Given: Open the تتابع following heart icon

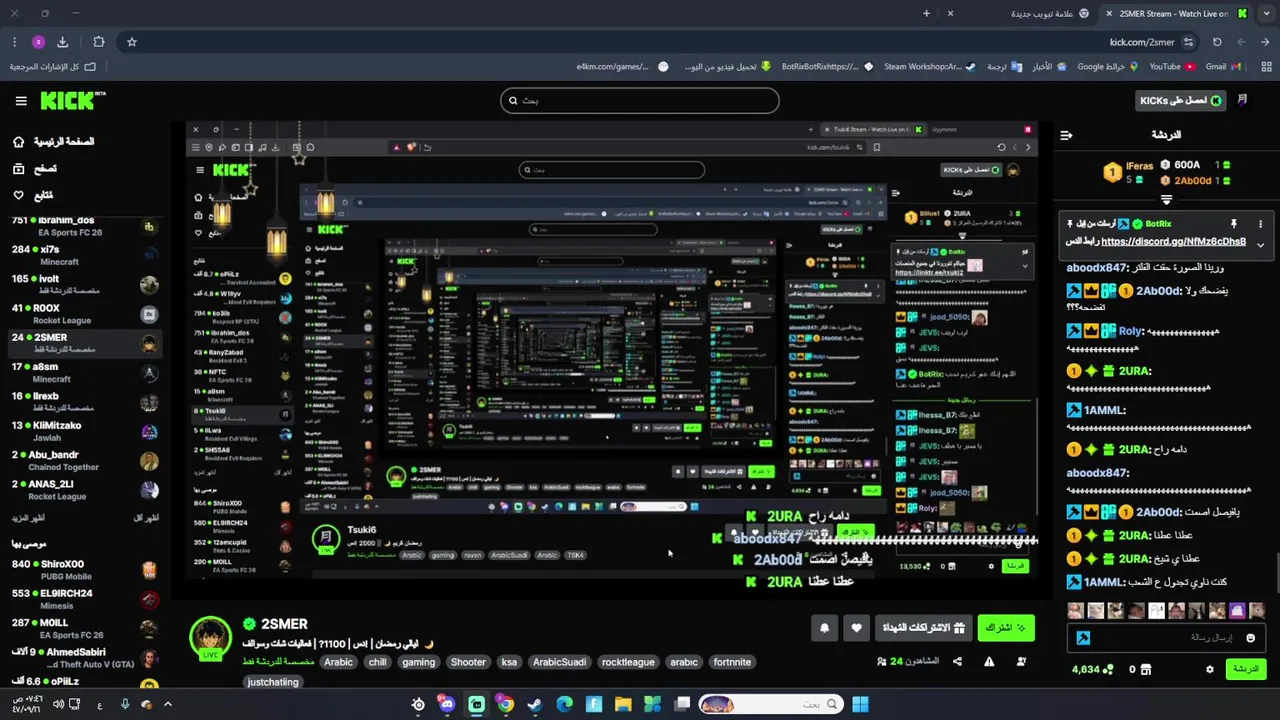Looking at the screenshot, I should tap(18, 195).
